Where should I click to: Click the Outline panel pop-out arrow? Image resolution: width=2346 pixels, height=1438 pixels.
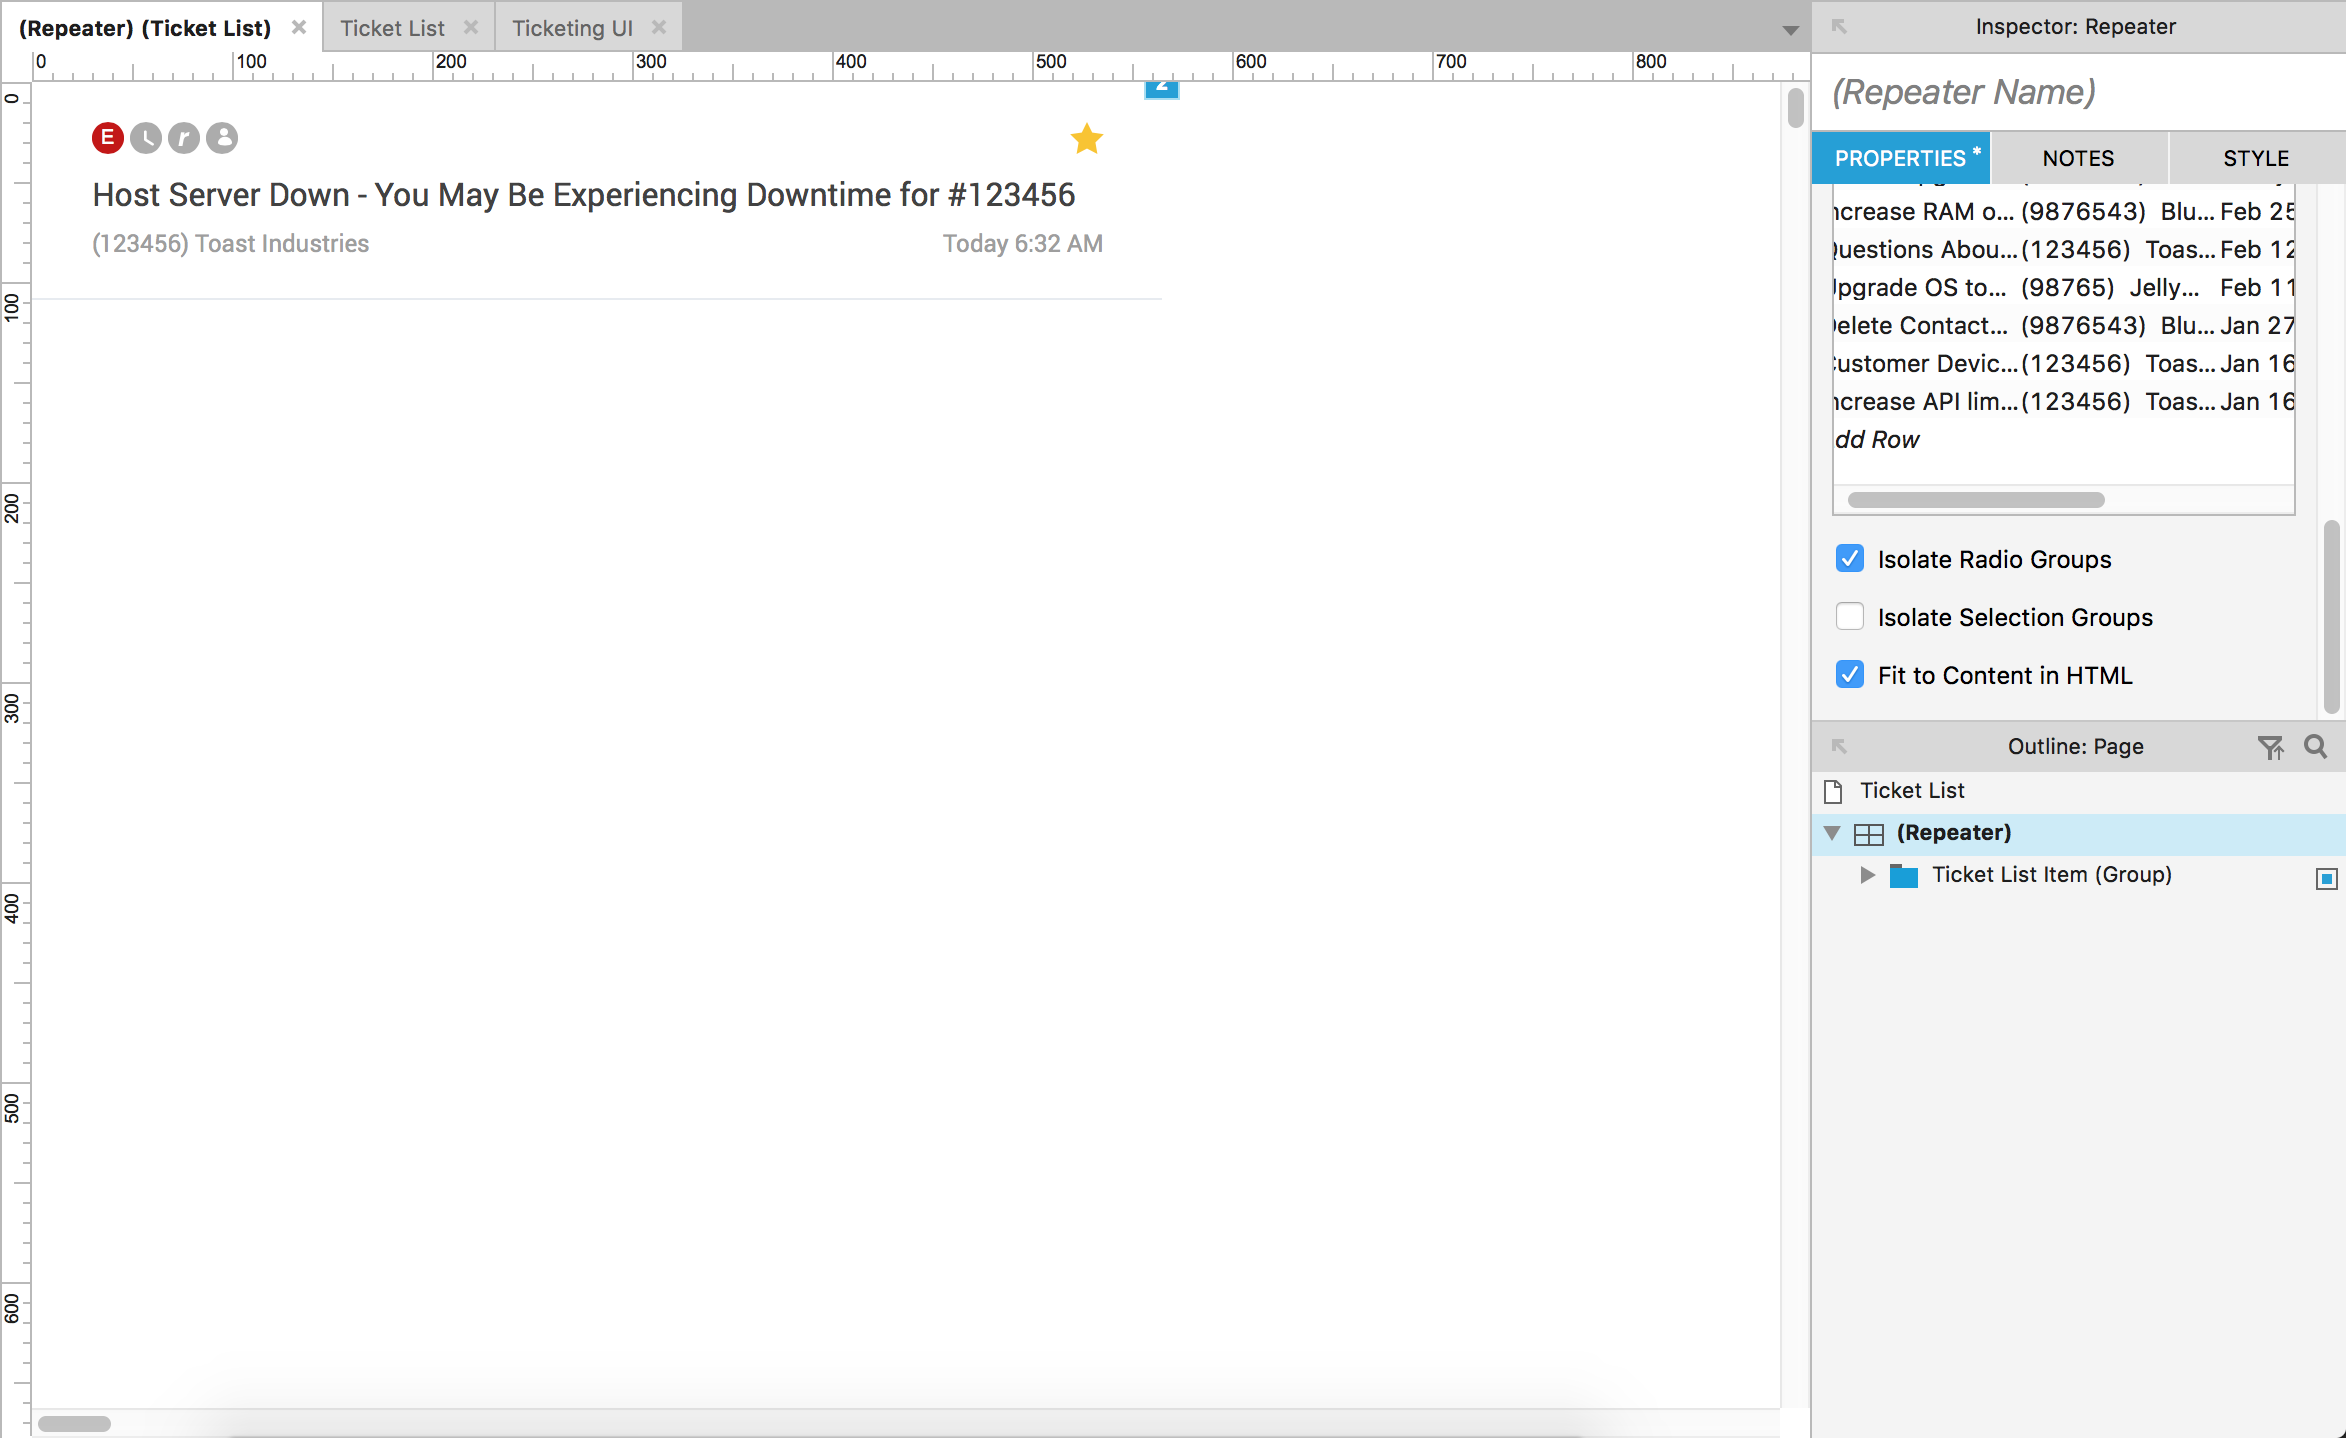(x=1839, y=746)
